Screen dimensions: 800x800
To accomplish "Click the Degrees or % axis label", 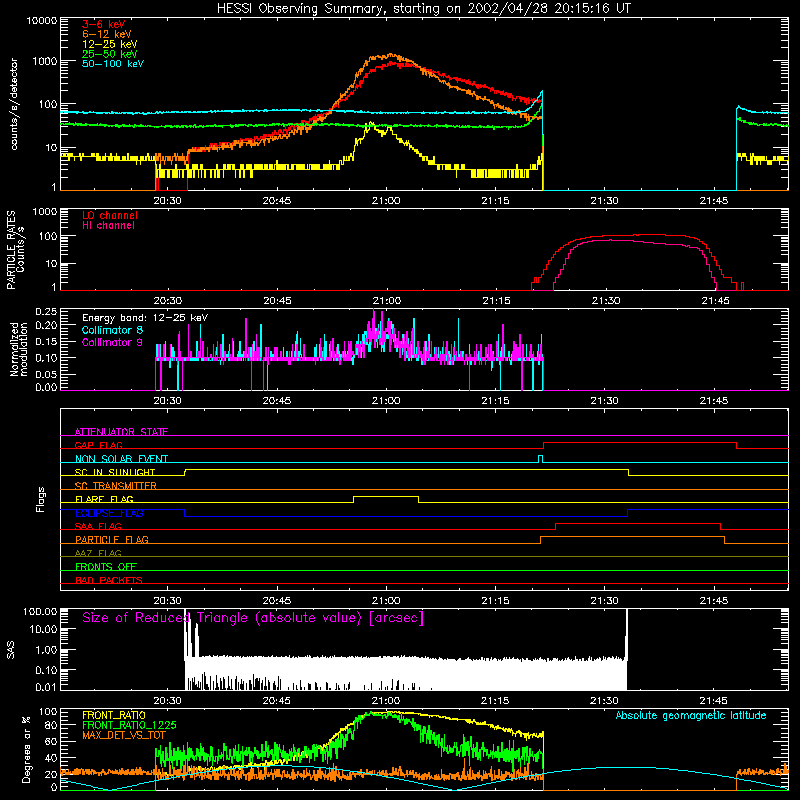I will (26, 749).
